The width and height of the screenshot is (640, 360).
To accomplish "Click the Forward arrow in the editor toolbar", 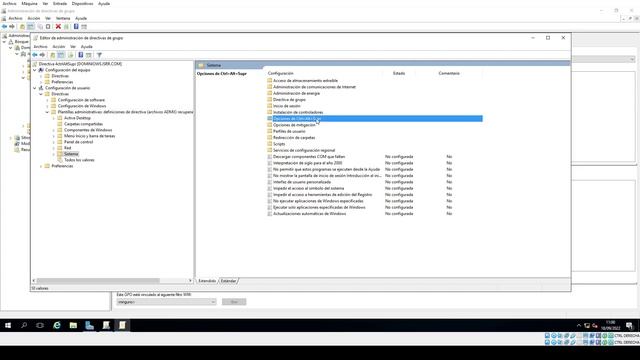I will (42, 55).
